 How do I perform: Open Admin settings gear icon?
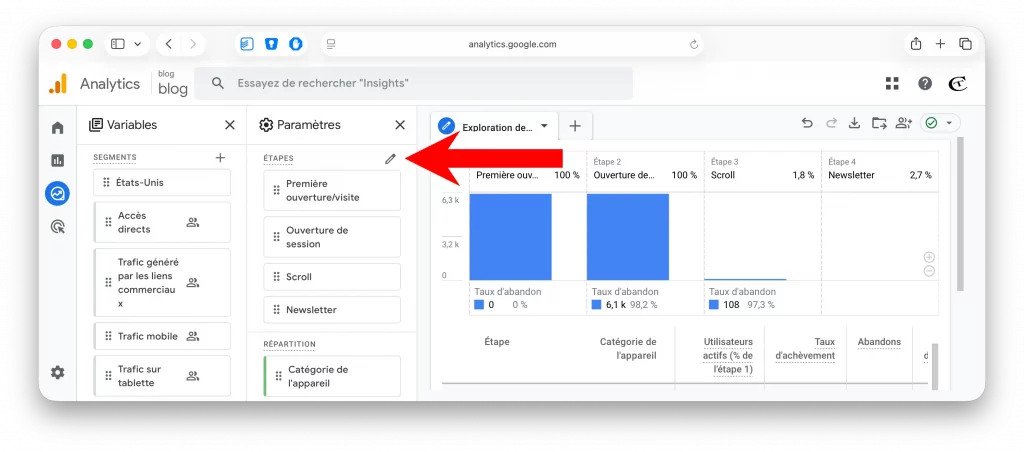57,372
